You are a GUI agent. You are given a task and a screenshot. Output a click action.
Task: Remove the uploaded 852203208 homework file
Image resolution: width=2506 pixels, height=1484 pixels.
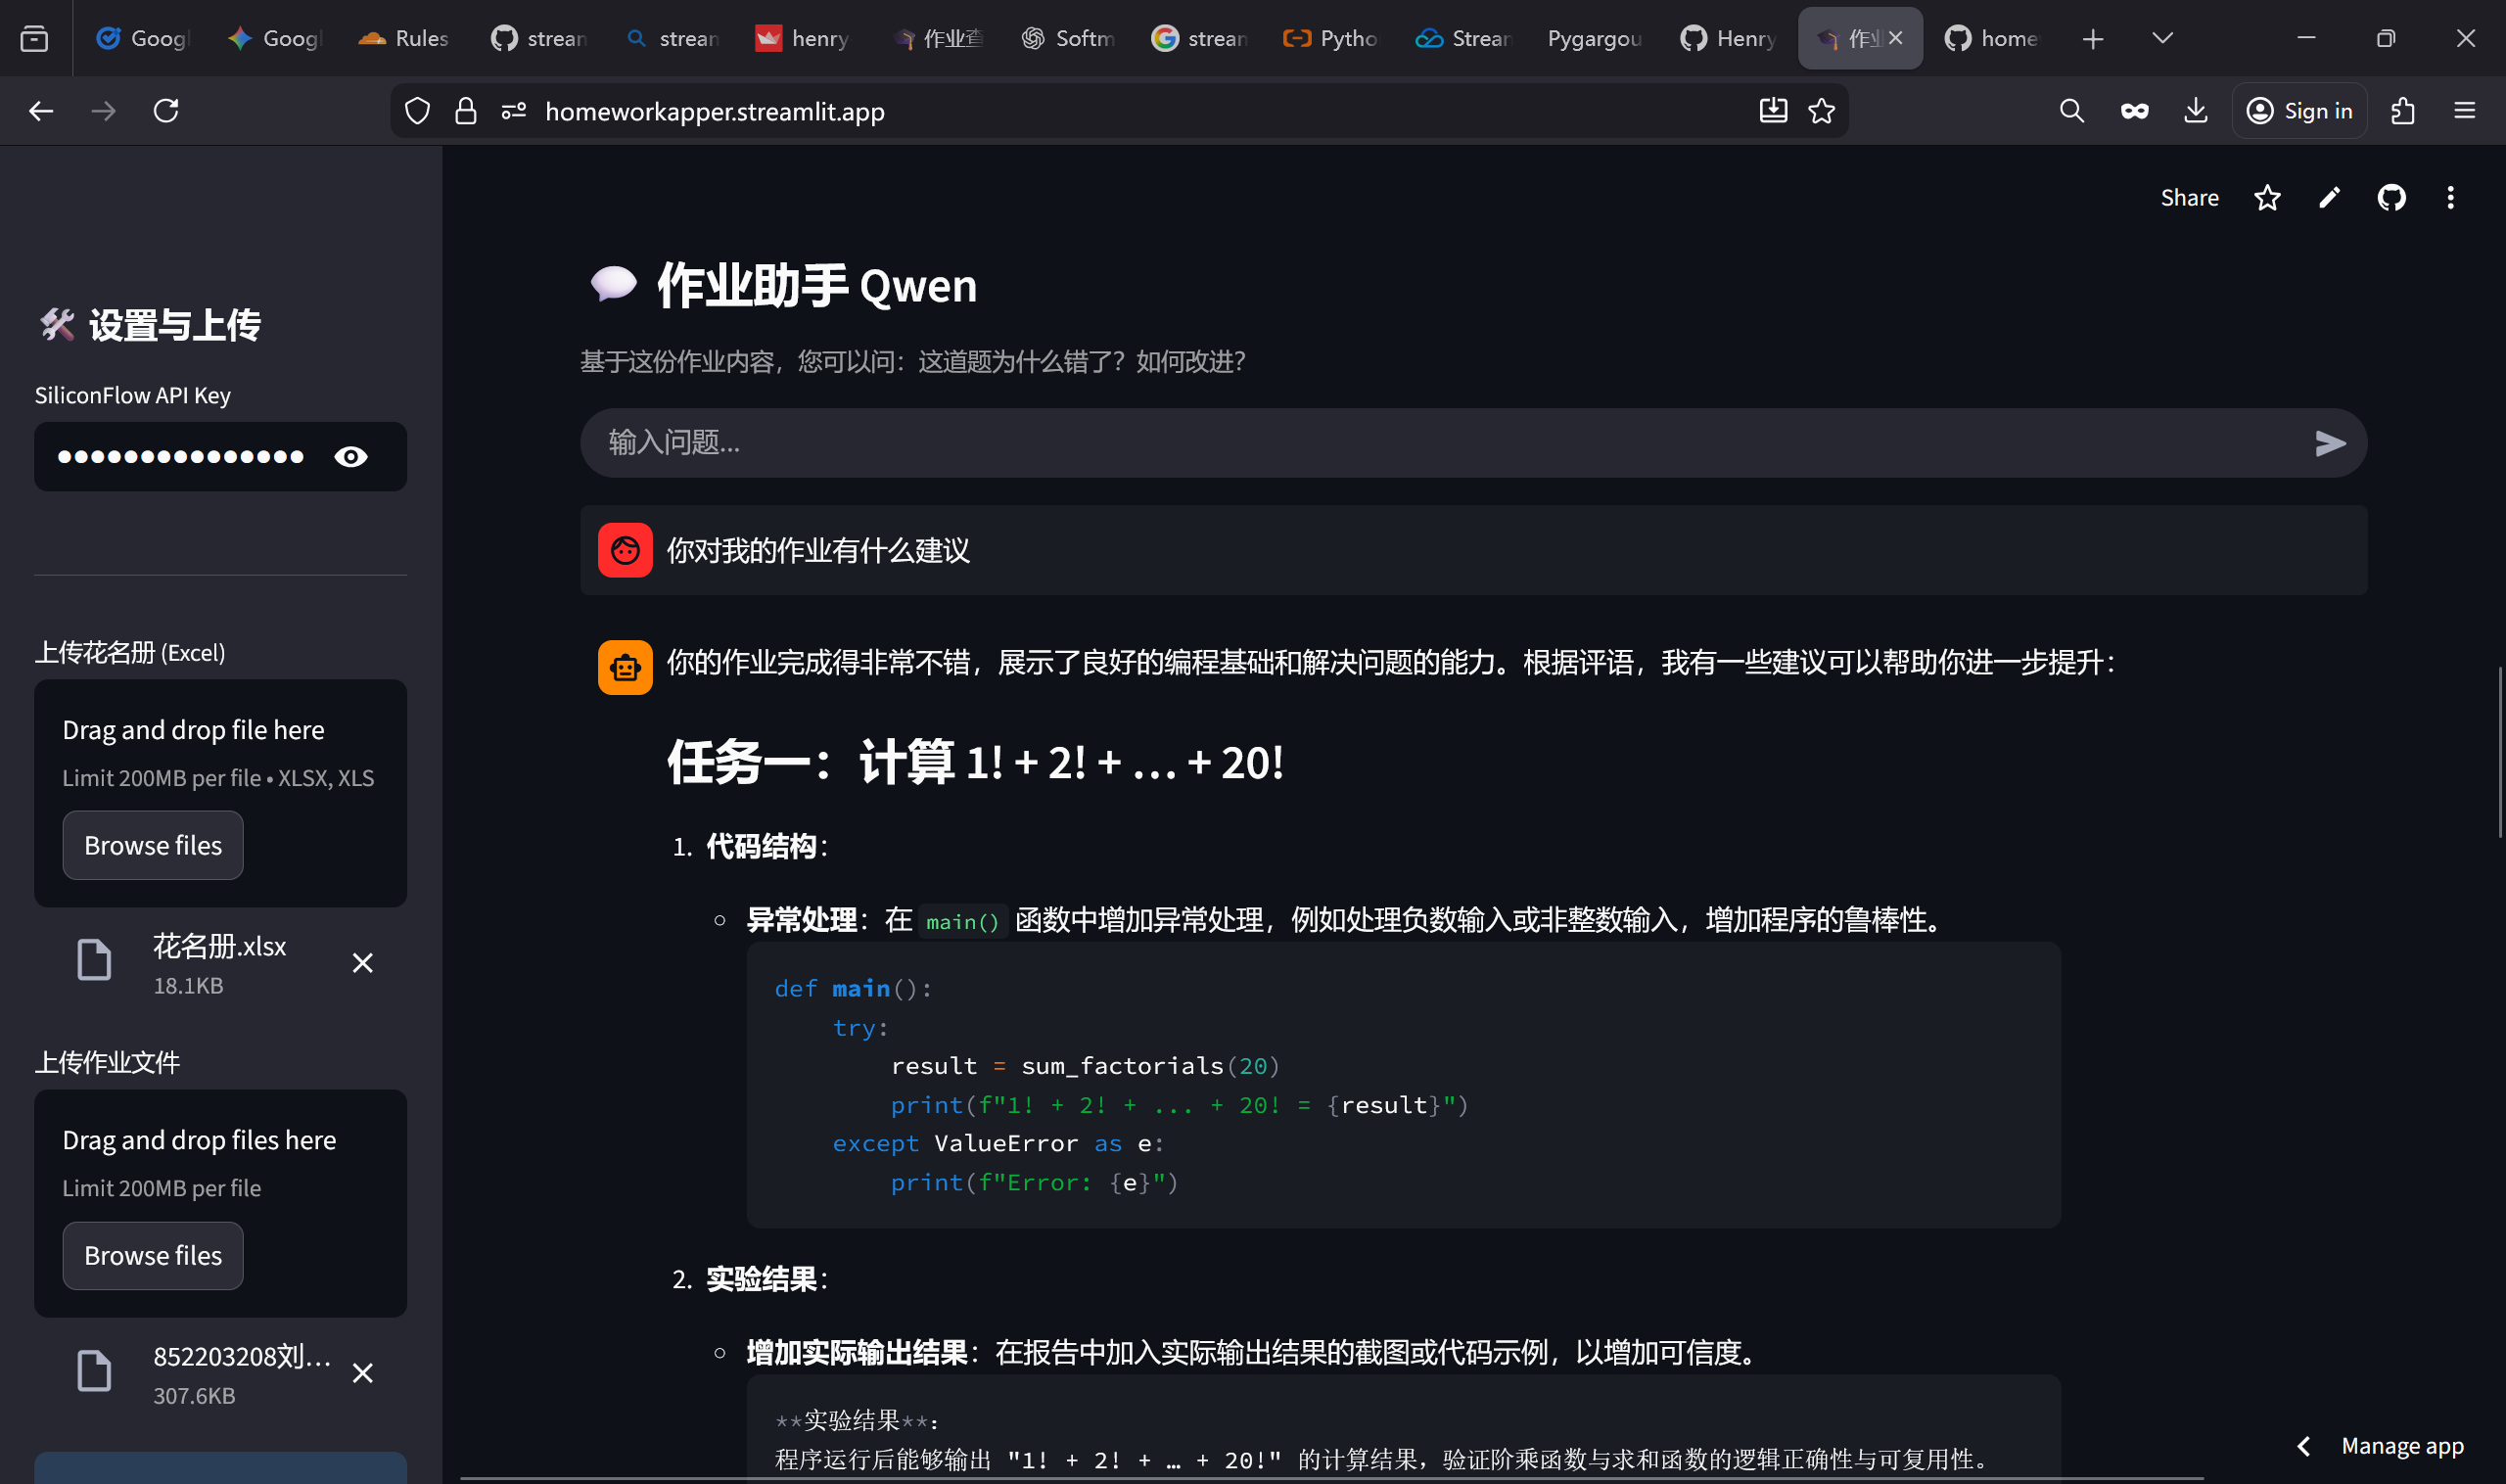click(x=363, y=1373)
